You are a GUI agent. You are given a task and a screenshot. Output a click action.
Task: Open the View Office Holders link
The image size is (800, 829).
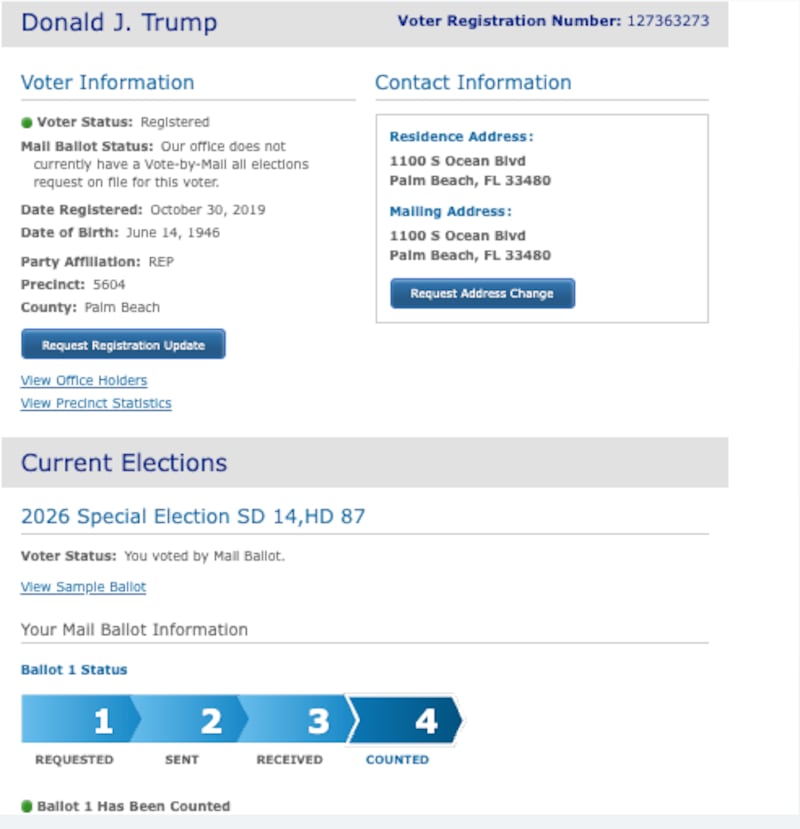[84, 380]
